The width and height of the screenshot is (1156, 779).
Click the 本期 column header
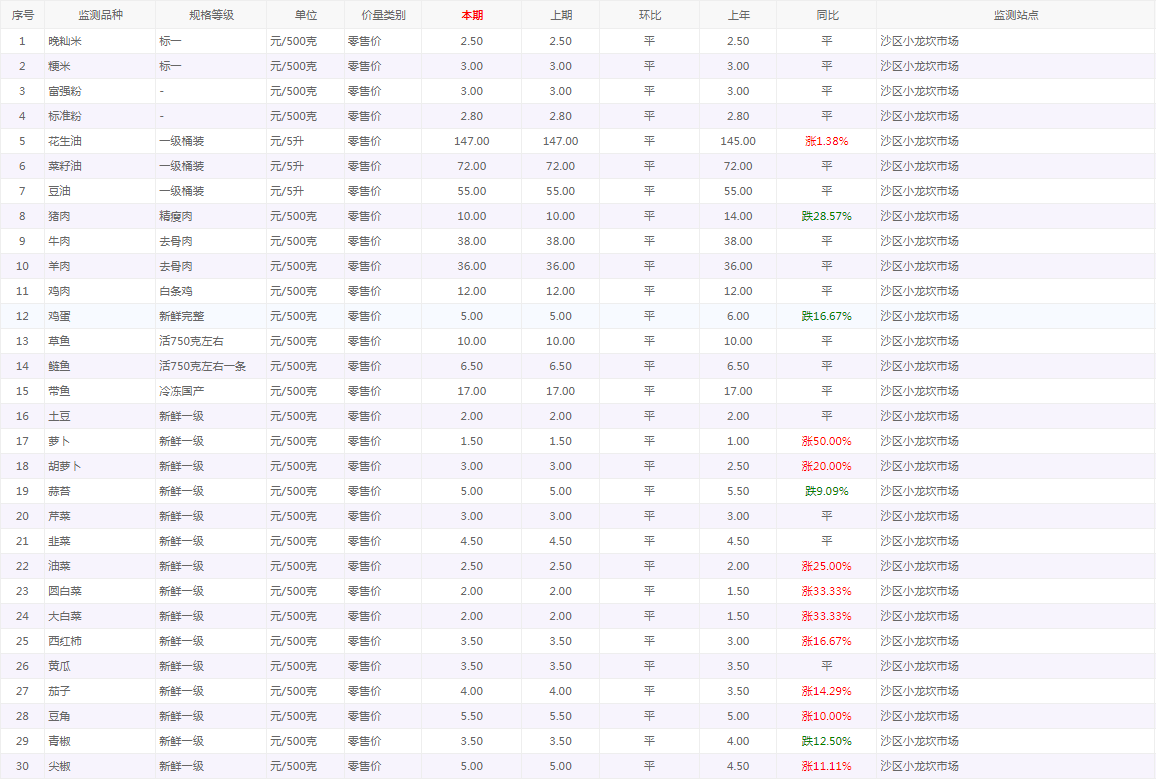(472, 15)
